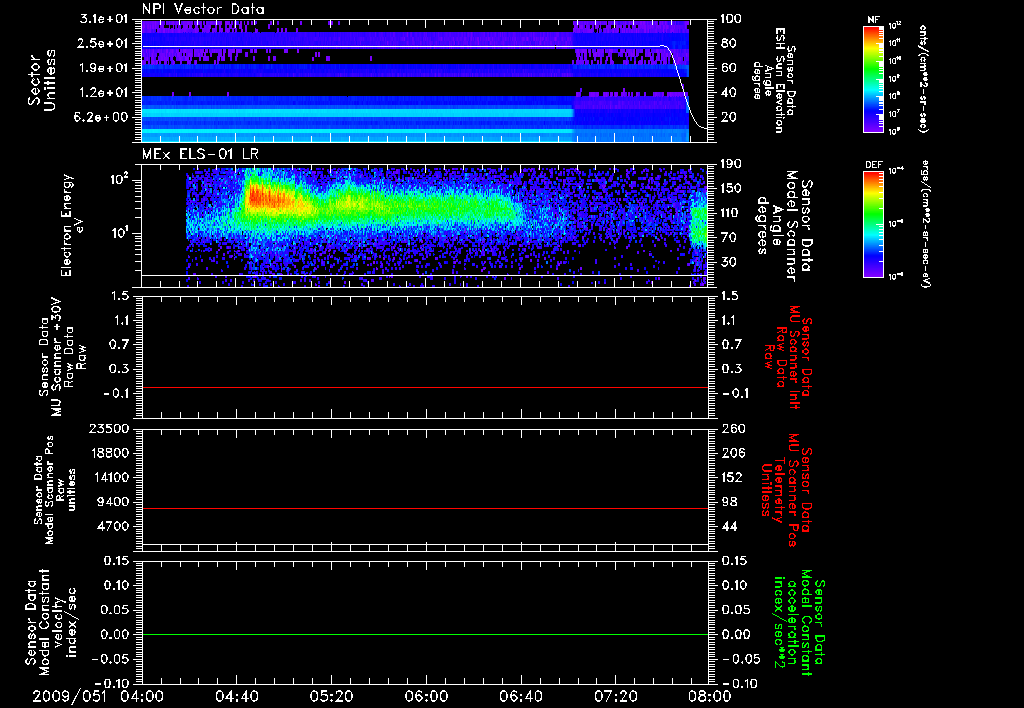This screenshot has width=1024, height=708.
Task: Click the "cnts/(cm**2-sr-sec)" unit label
Action: tap(923, 78)
